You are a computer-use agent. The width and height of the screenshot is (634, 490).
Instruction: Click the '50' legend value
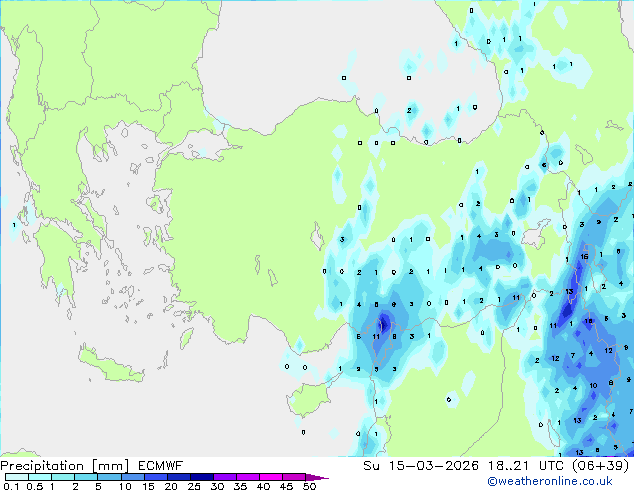click(309, 486)
